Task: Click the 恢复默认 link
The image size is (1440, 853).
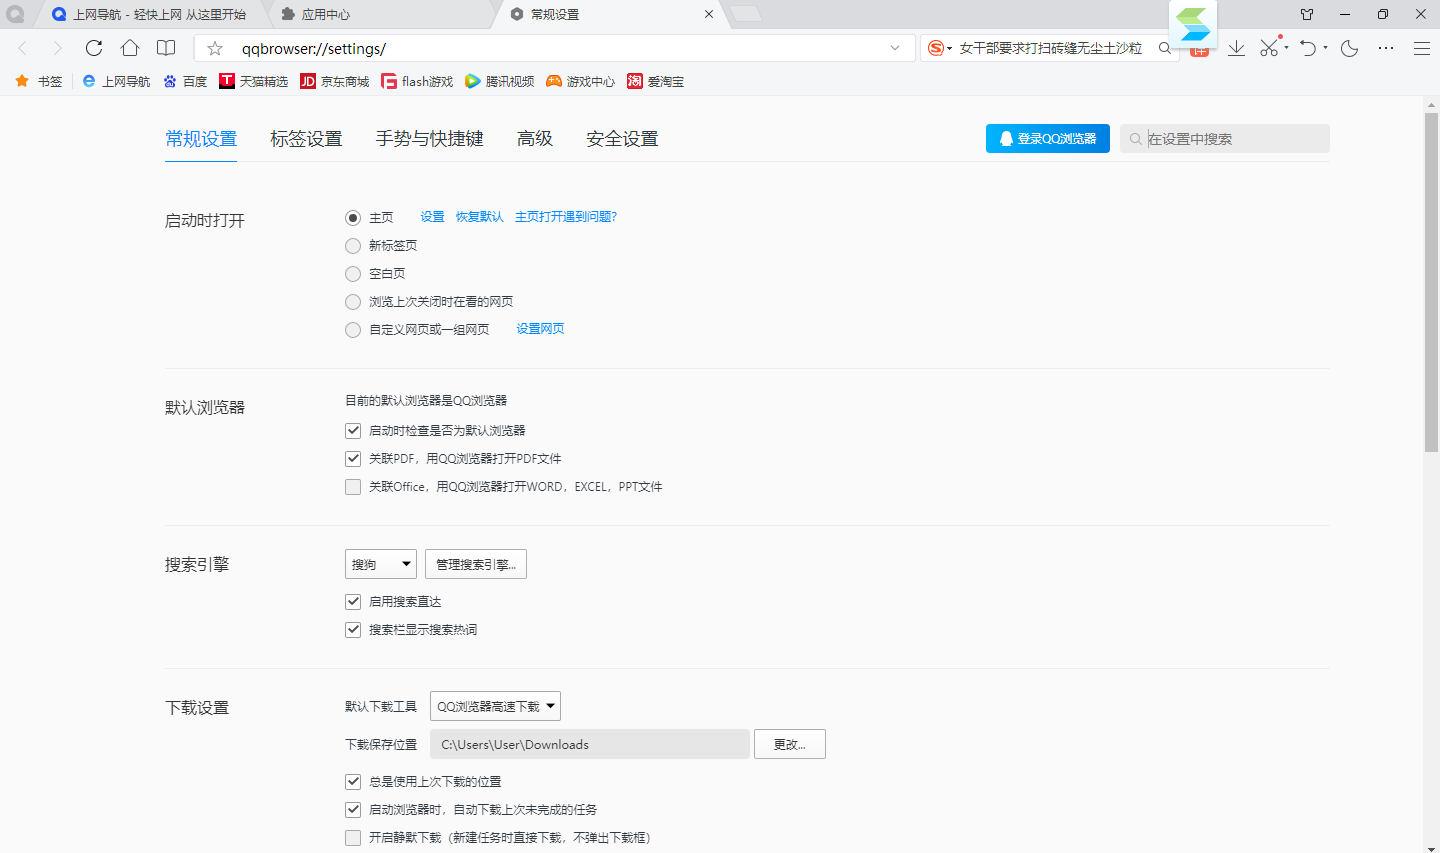Action: pos(480,217)
